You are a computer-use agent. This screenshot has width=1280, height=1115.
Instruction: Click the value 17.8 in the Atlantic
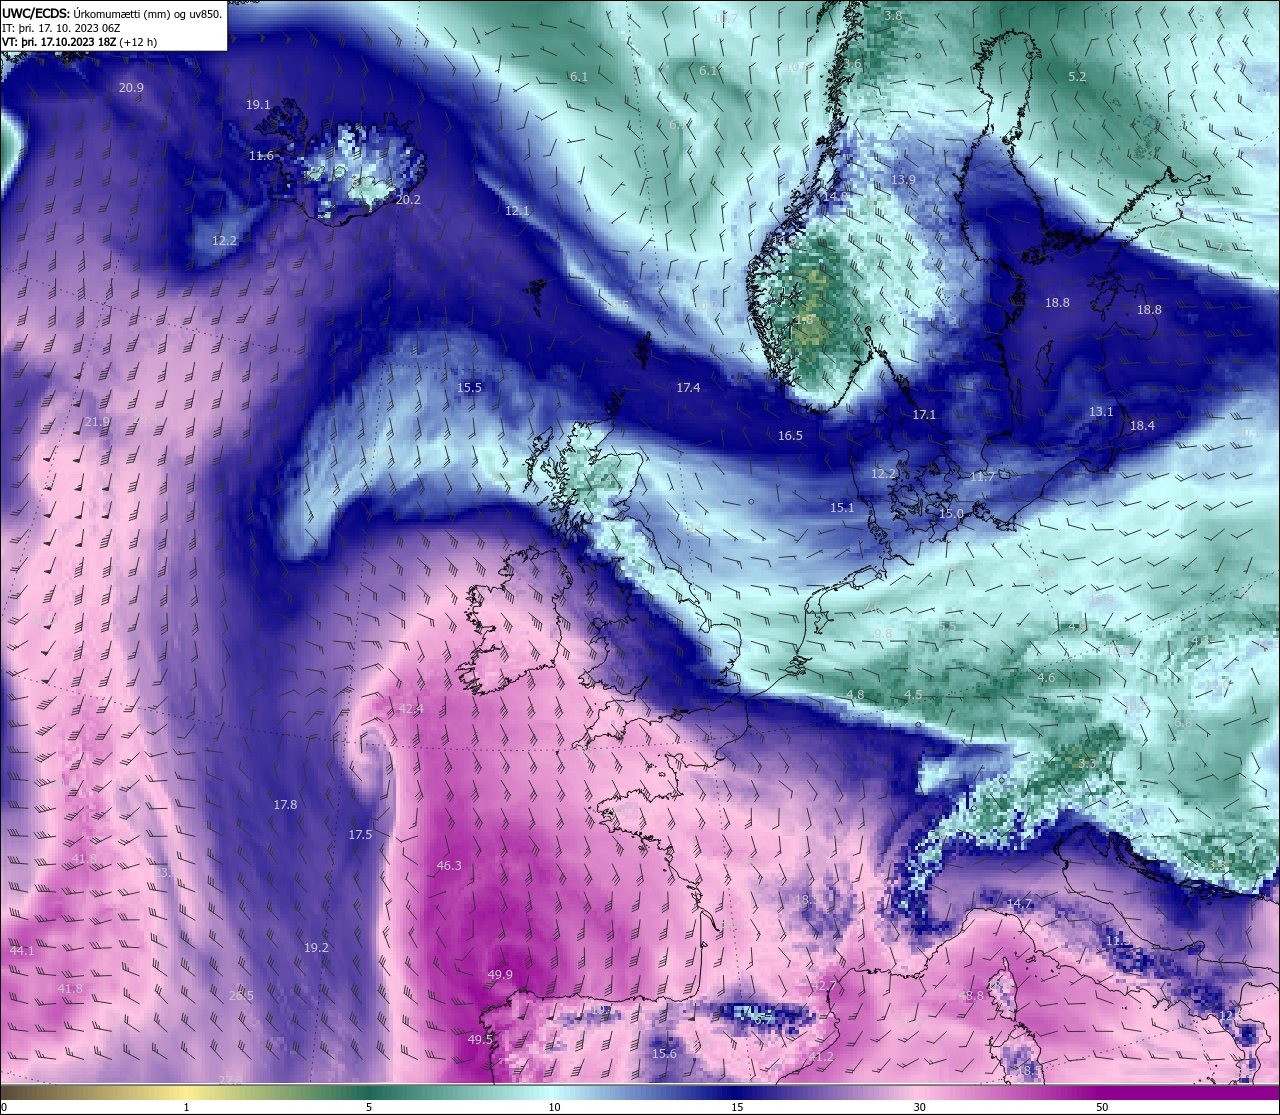[x=285, y=805]
